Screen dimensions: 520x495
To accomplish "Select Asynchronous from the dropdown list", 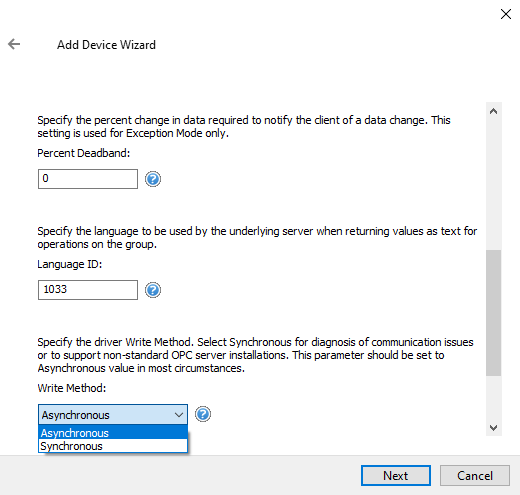I will pyautogui.click(x=113, y=433).
